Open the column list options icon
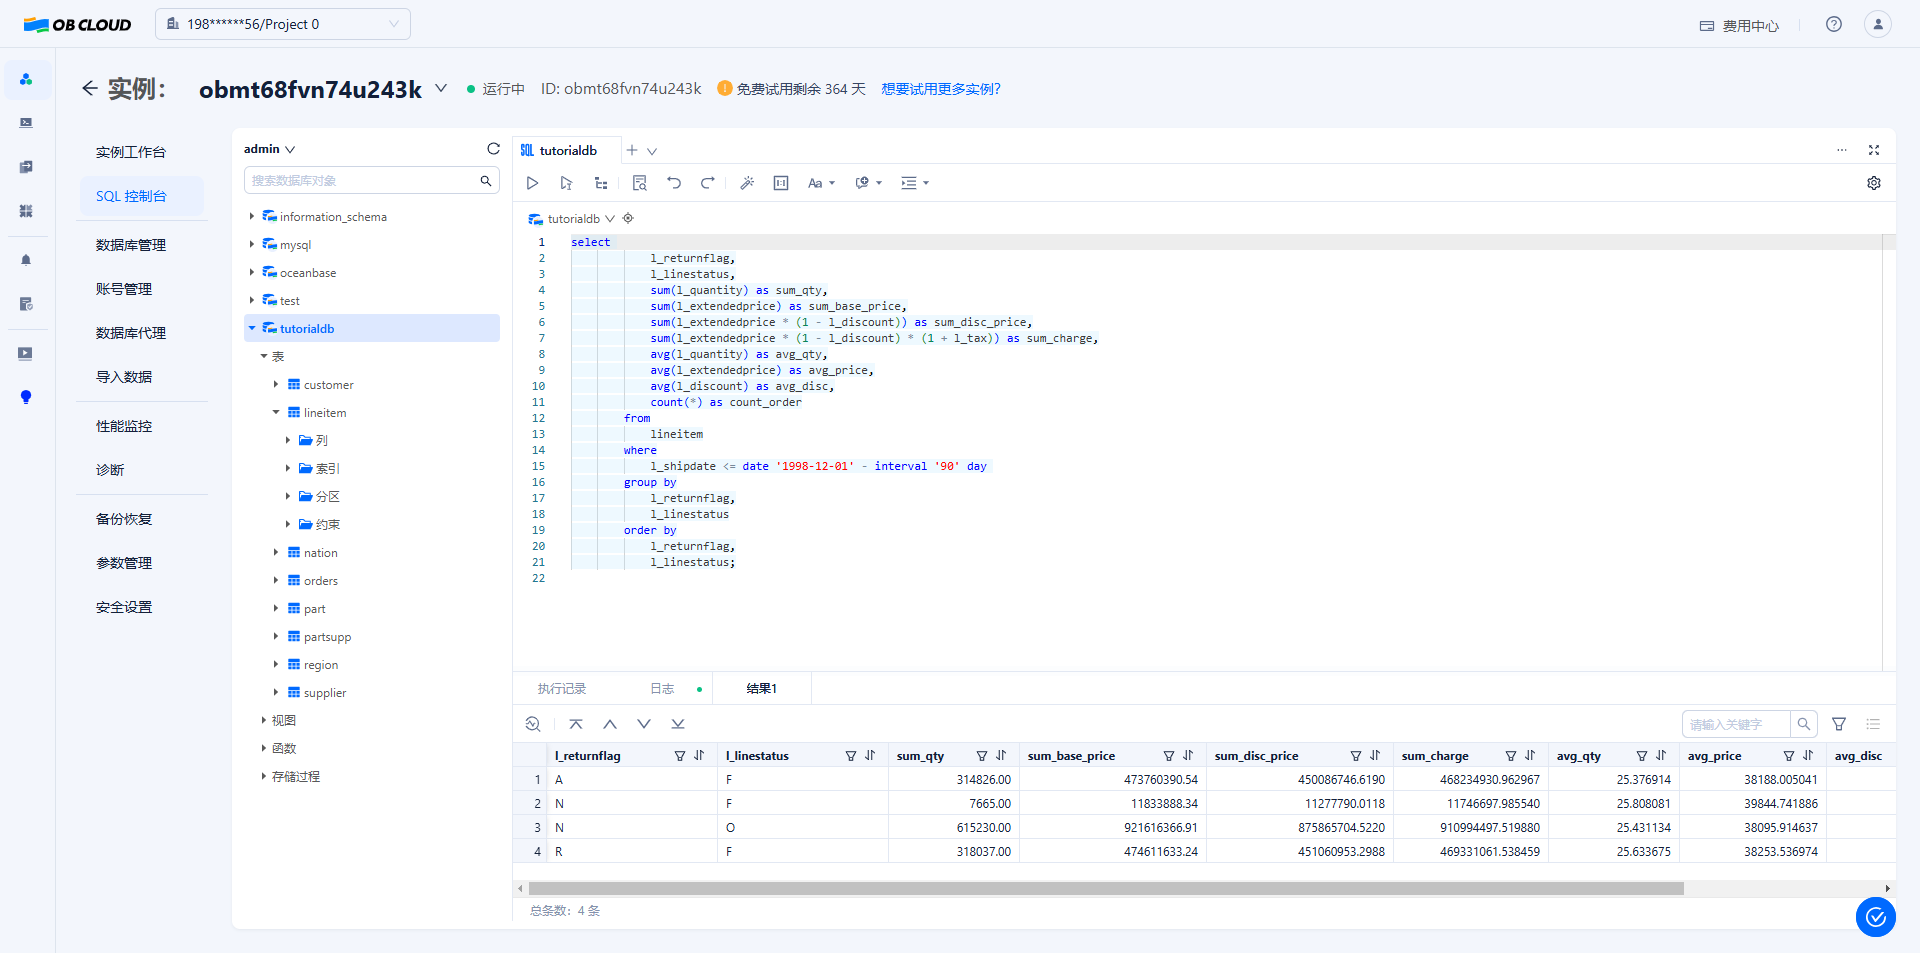Screen dimensions: 1920x953 1873,724
